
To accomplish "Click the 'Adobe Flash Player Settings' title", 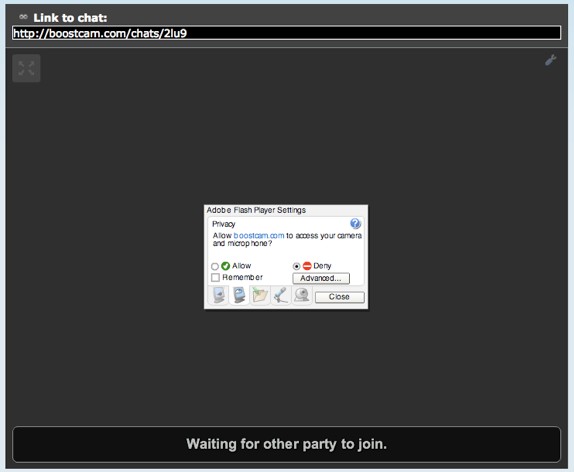I will pos(256,210).
